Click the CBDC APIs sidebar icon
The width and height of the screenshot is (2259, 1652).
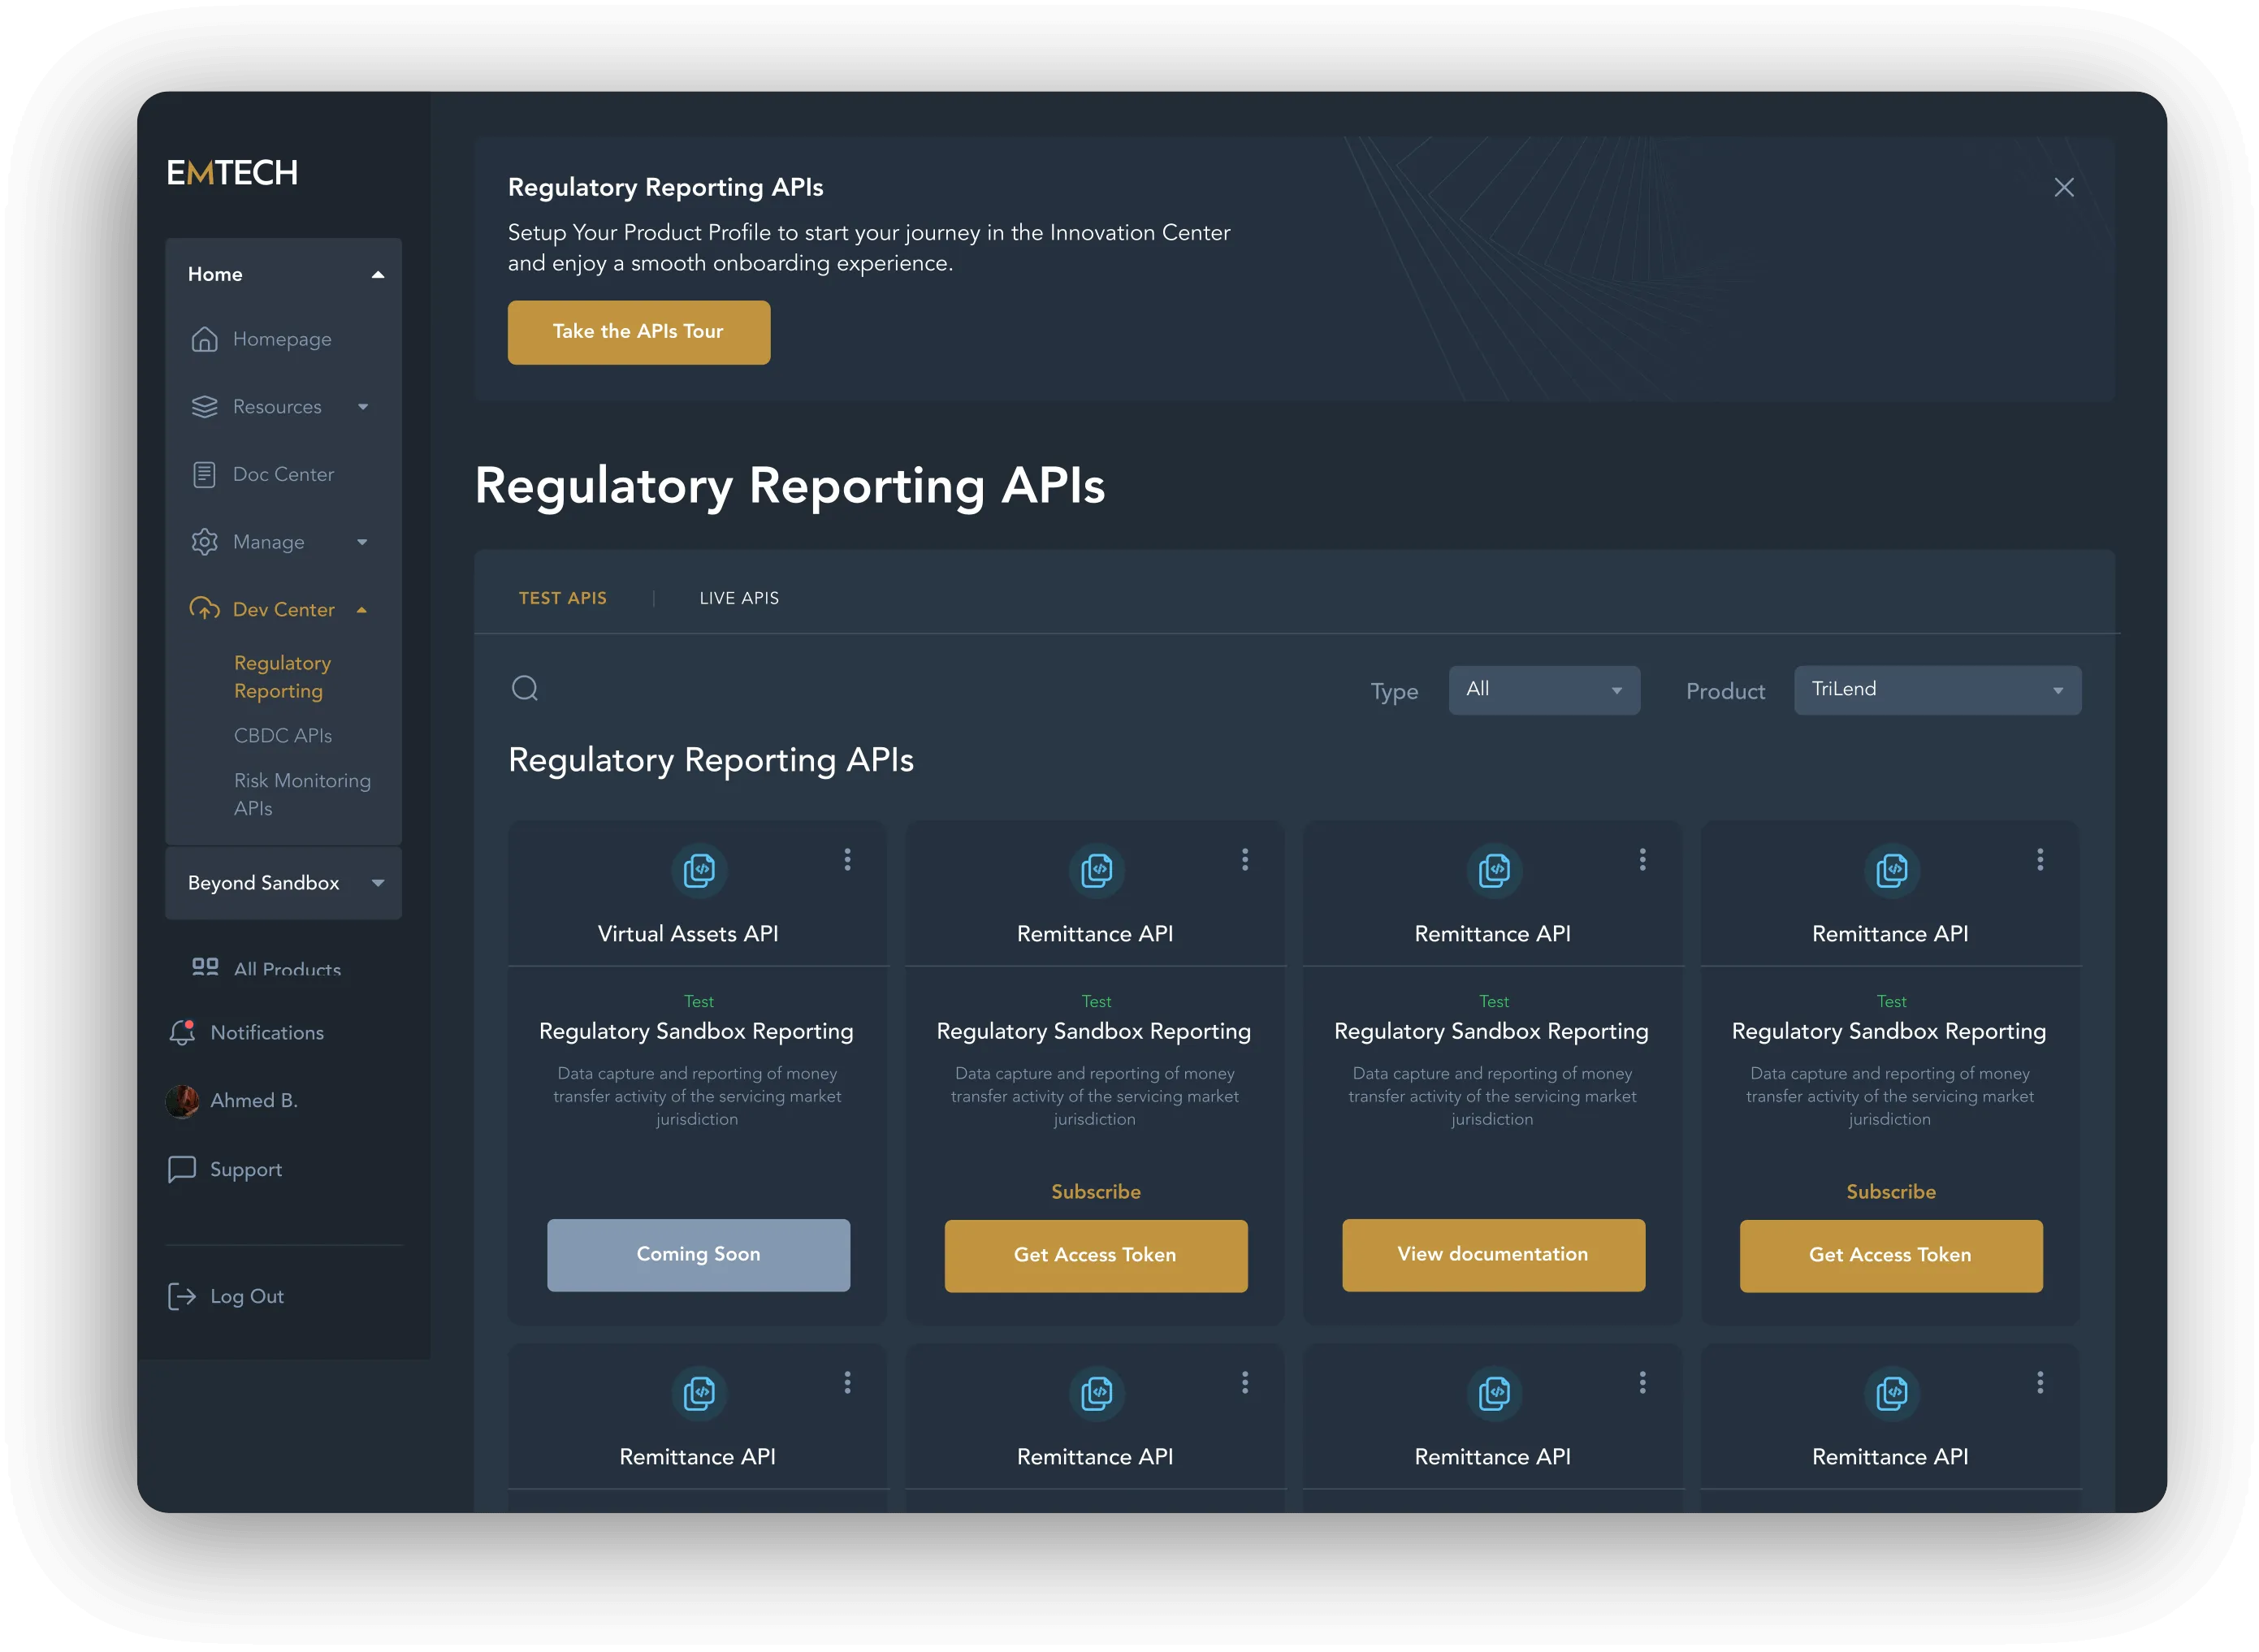click(279, 735)
